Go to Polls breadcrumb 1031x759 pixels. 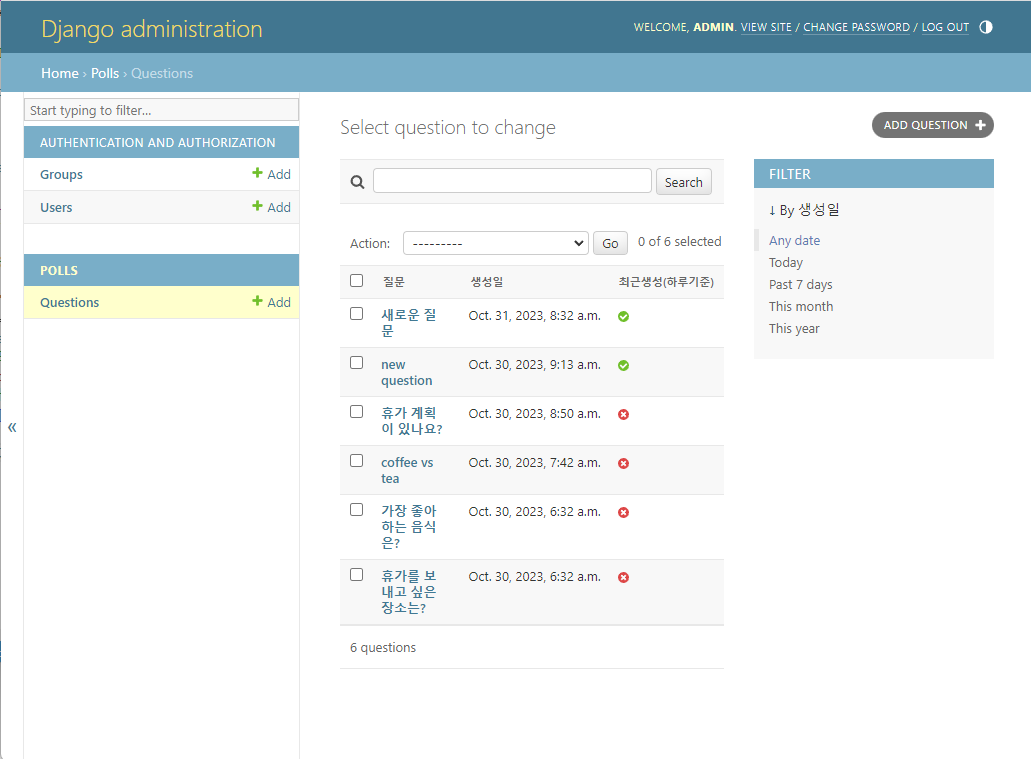tap(105, 73)
